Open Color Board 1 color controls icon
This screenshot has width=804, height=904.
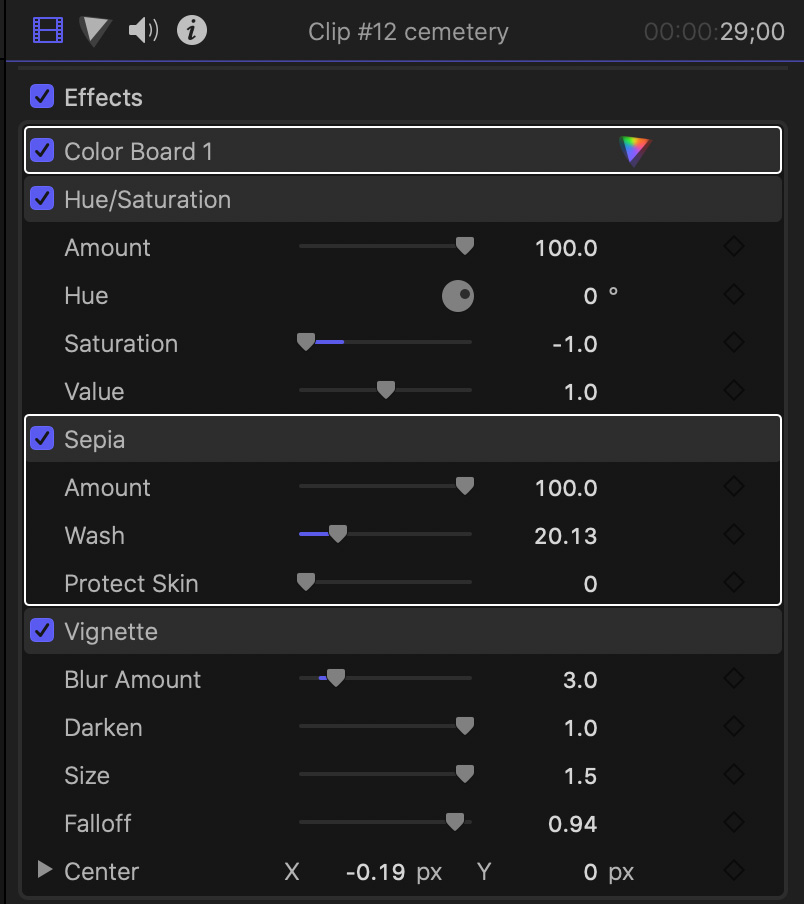(x=635, y=151)
